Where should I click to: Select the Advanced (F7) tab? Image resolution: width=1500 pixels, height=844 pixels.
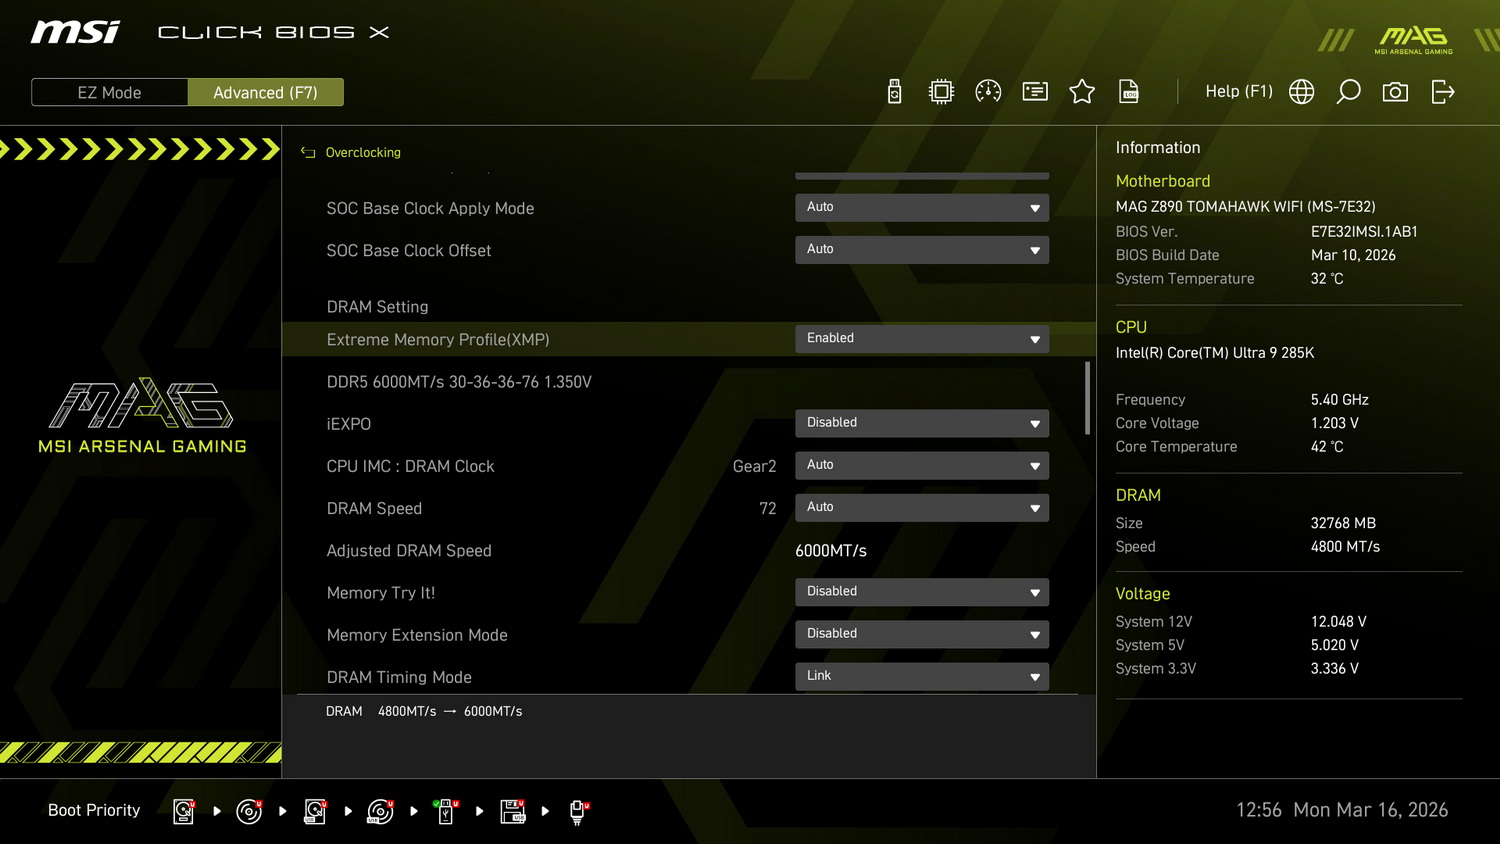pyautogui.click(x=266, y=92)
